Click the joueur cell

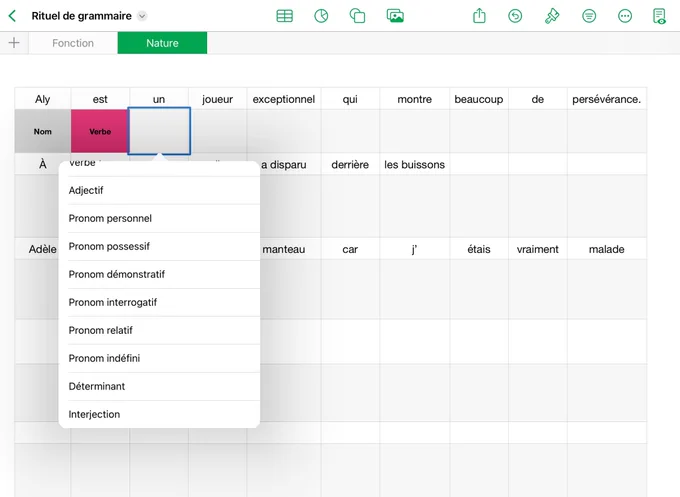(x=217, y=99)
